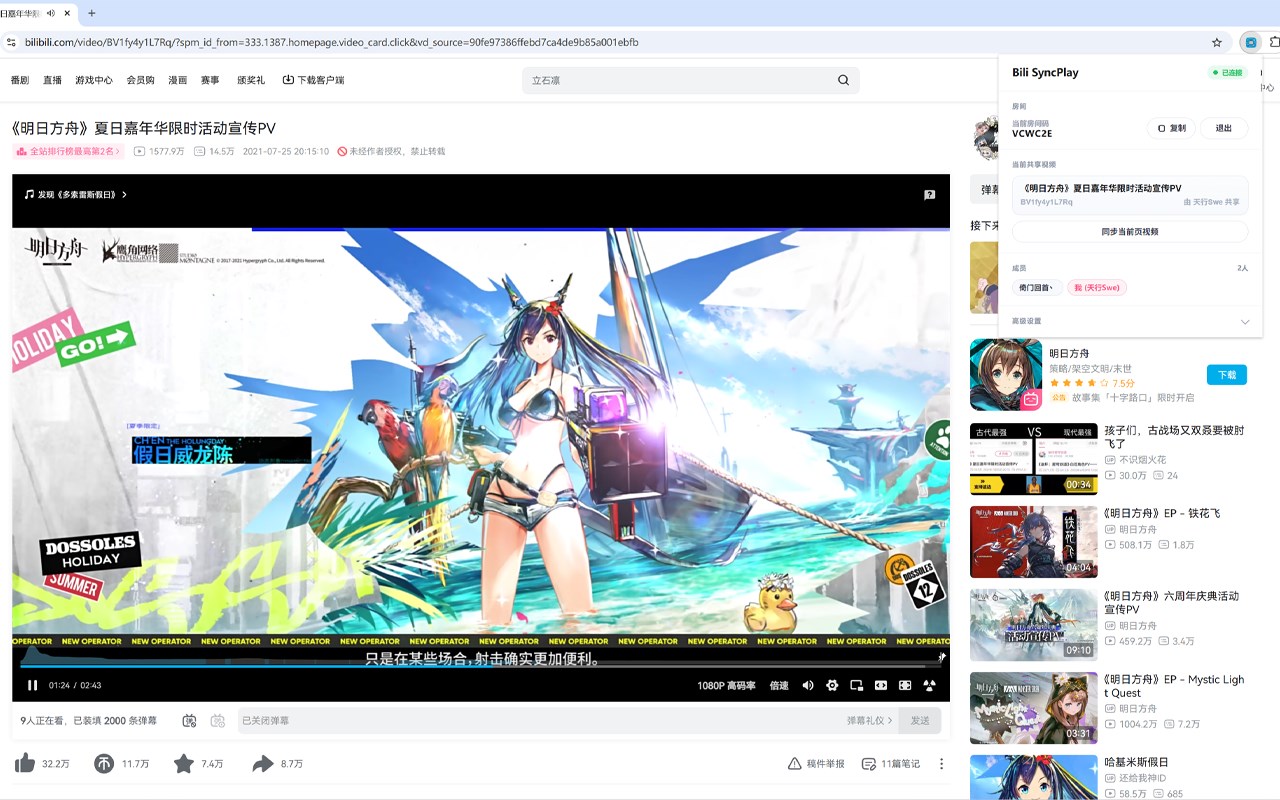
Task: Give coins using the coin icon
Action: tap(104, 764)
